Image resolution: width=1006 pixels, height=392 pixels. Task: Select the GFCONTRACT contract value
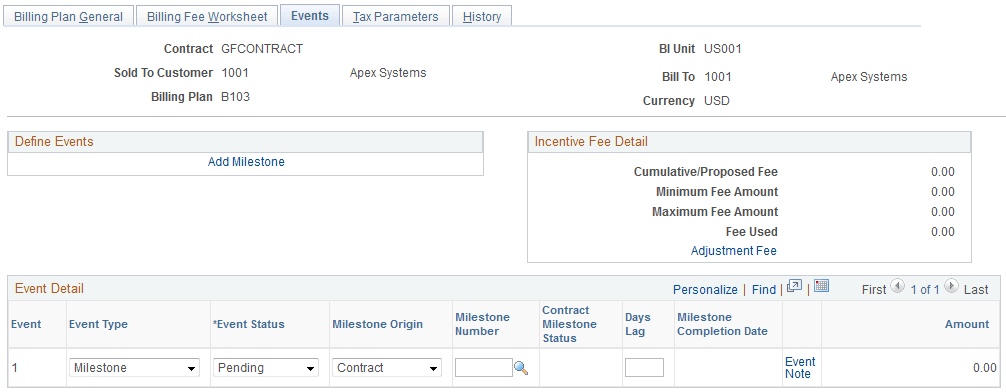262,49
